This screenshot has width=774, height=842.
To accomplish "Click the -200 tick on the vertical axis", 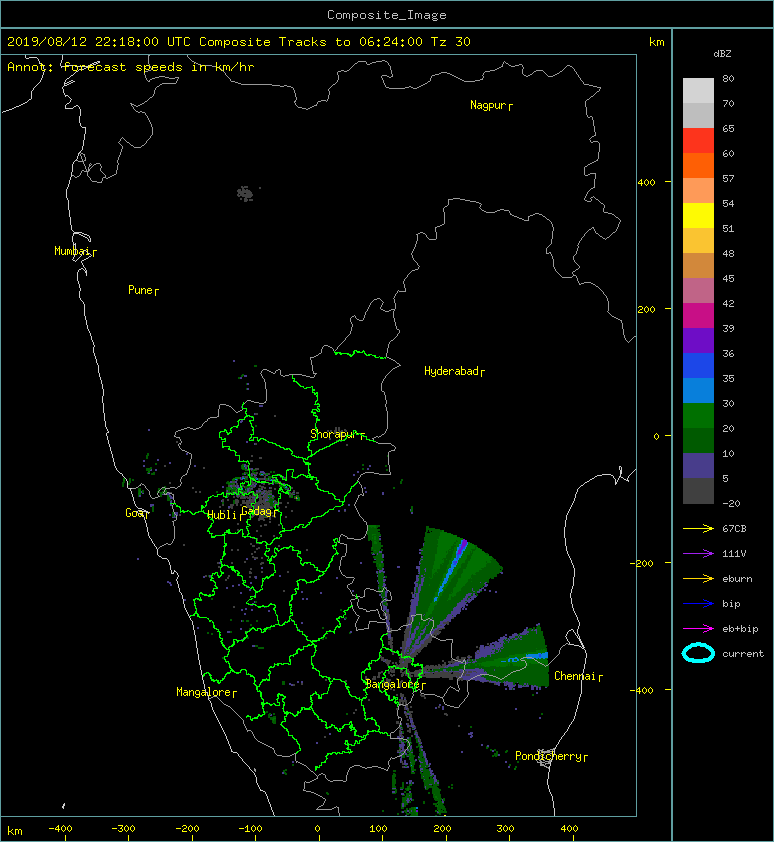I will 642,563.
